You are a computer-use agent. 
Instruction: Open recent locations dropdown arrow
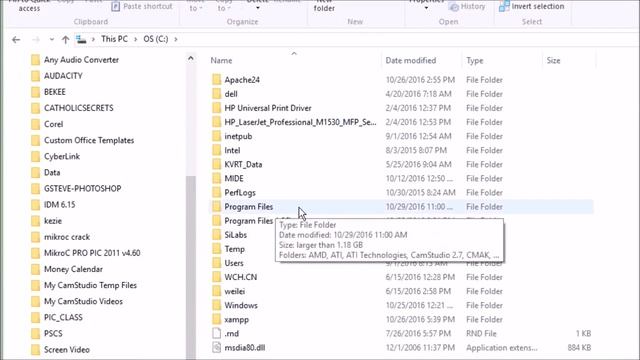click(x=51, y=40)
